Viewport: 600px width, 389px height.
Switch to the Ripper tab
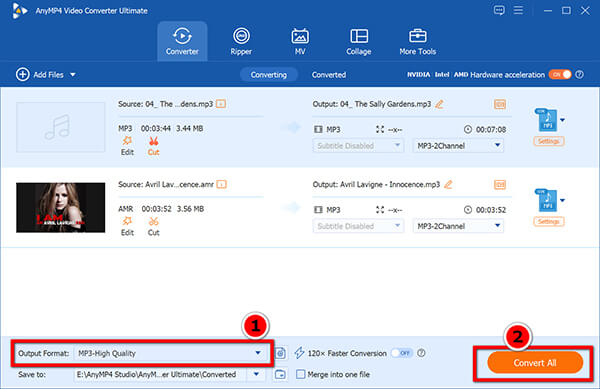[x=241, y=41]
